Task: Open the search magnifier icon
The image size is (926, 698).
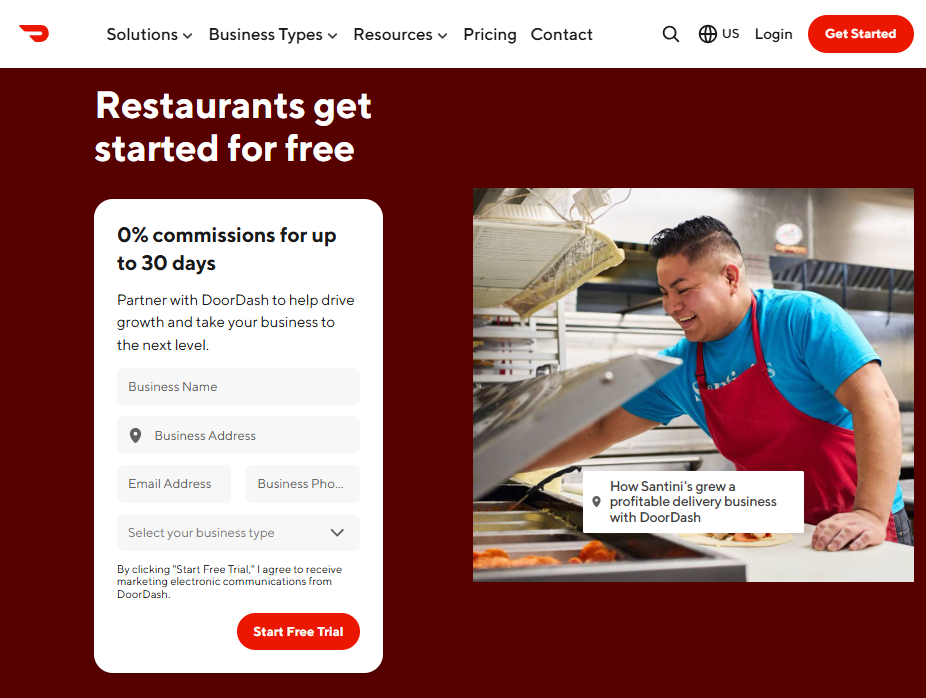Action: coord(670,34)
